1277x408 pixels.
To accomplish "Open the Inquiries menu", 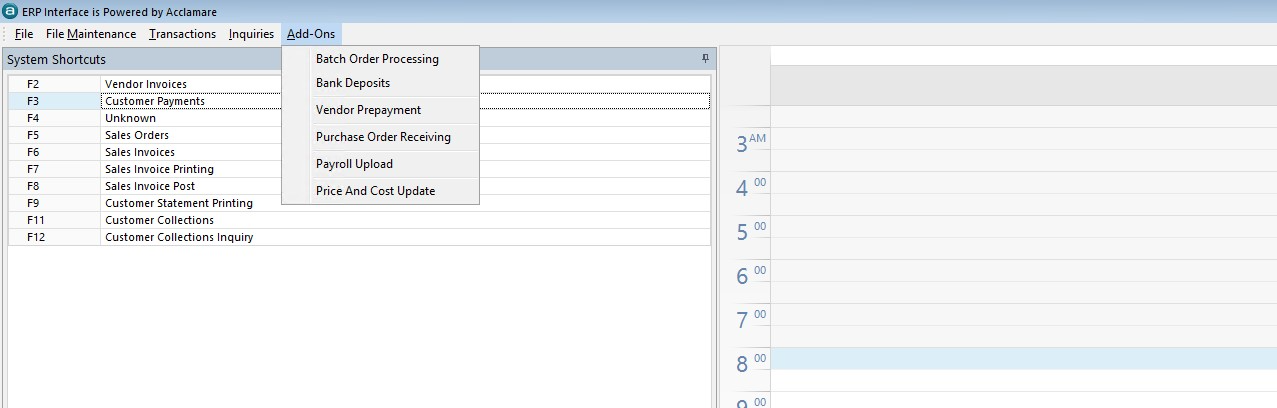I will click(251, 34).
